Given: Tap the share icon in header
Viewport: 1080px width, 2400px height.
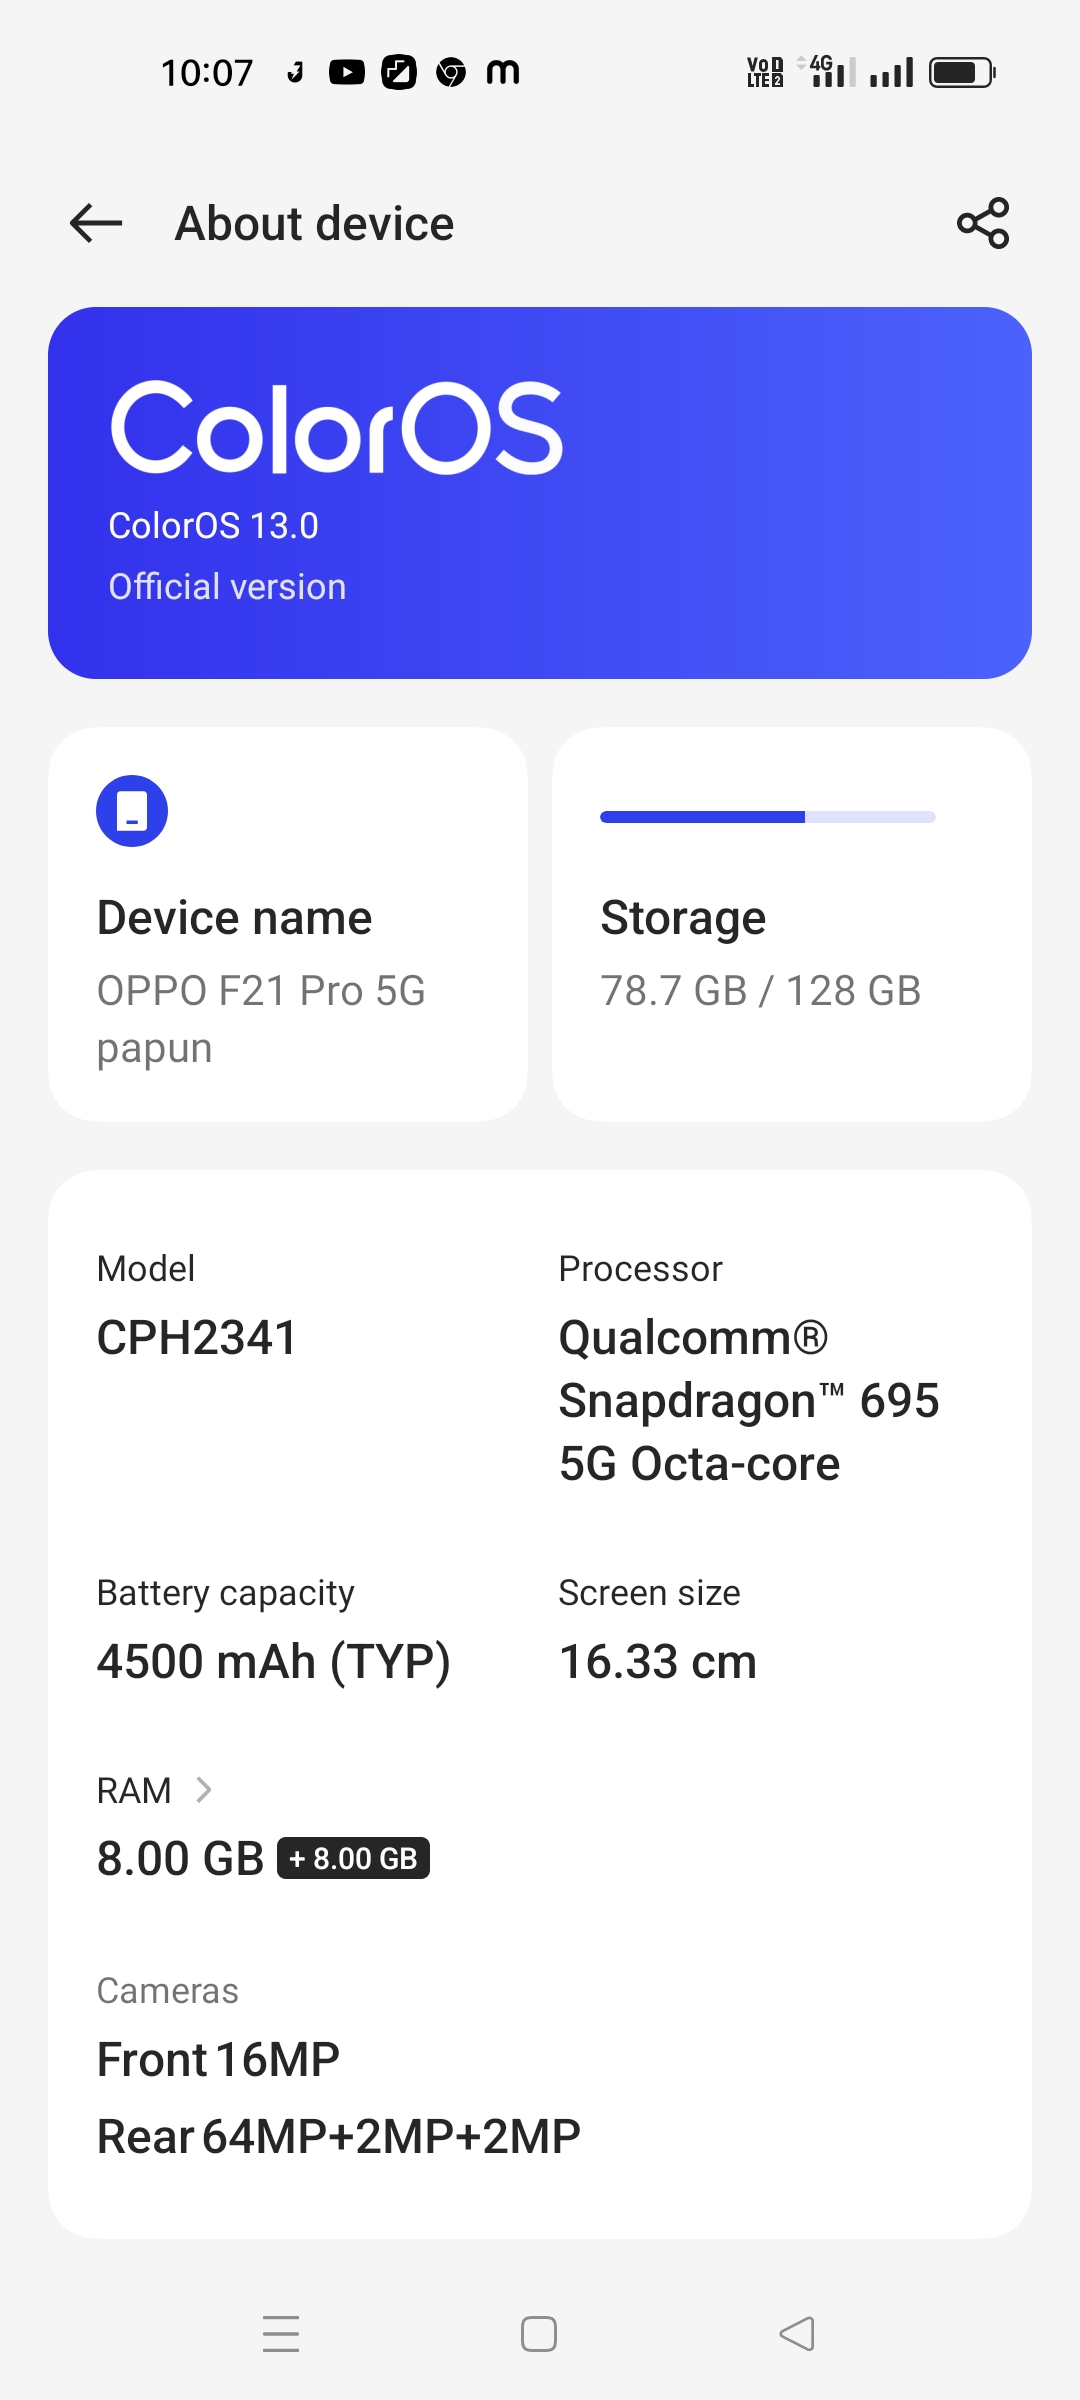Looking at the screenshot, I should tap(983, 223).
